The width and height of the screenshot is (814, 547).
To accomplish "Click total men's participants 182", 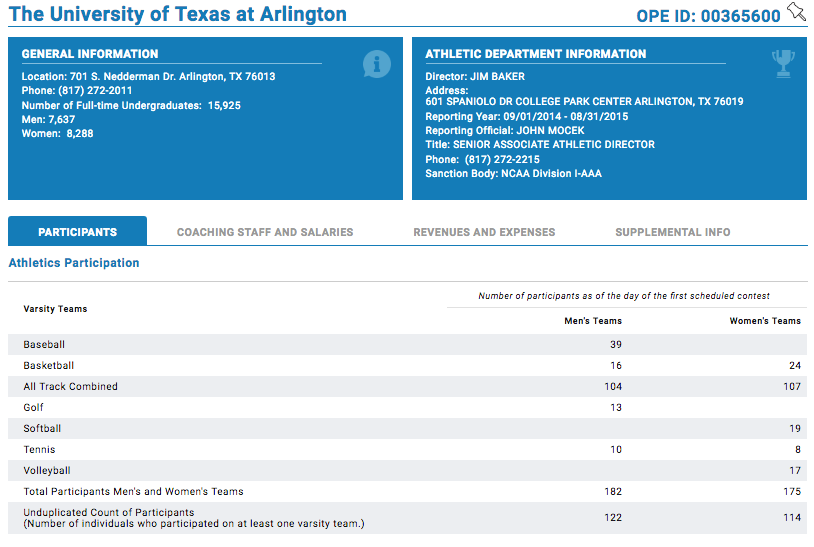I will coord(613,491).
